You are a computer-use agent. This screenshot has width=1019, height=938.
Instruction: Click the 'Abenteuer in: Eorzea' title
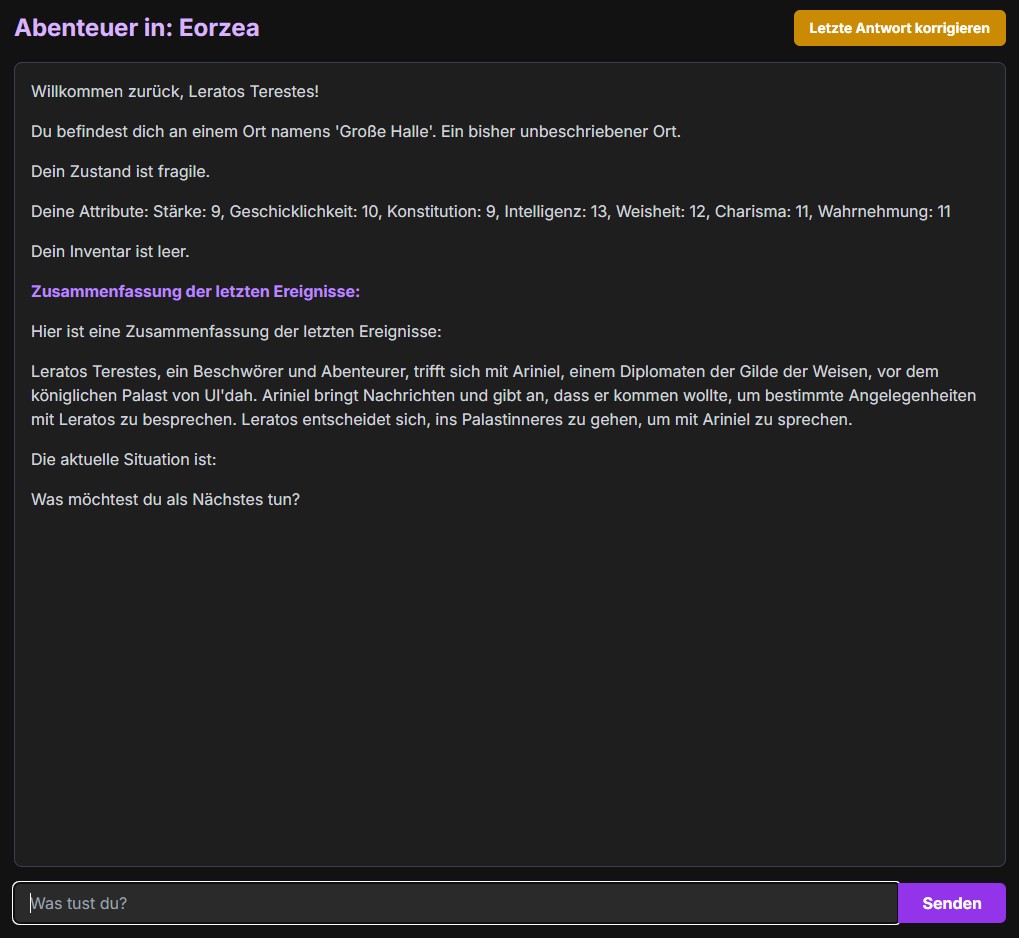137,28
